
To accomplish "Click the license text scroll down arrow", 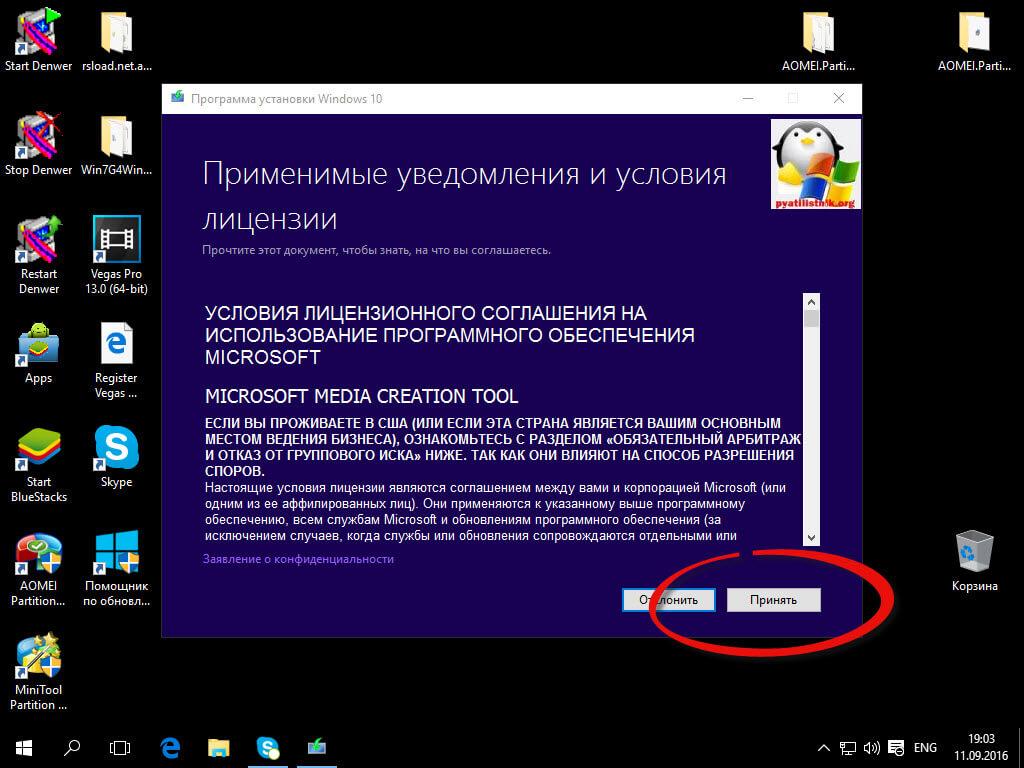I will tap(811, 538).
